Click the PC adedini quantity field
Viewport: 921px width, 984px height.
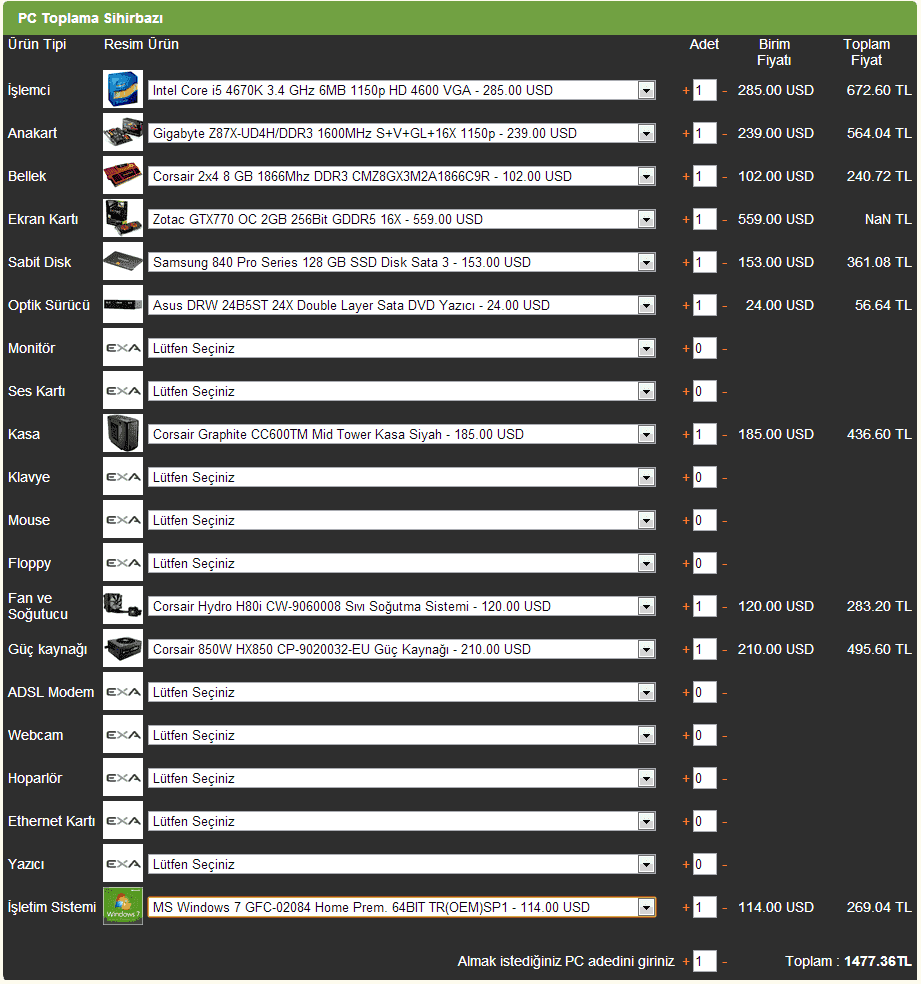pyautogui.click(x=705, y=961)
